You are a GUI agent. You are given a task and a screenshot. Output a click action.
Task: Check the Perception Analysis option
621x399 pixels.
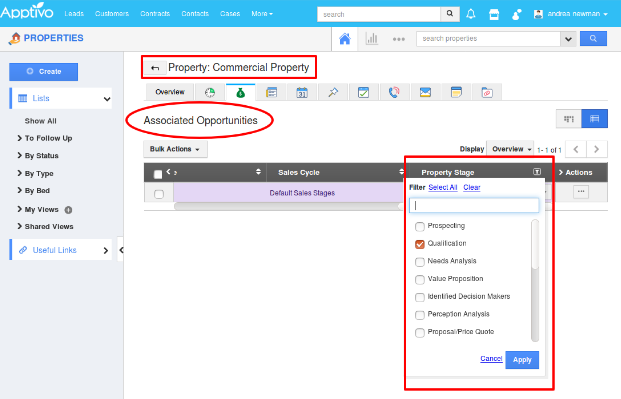[x=419, y=315]
